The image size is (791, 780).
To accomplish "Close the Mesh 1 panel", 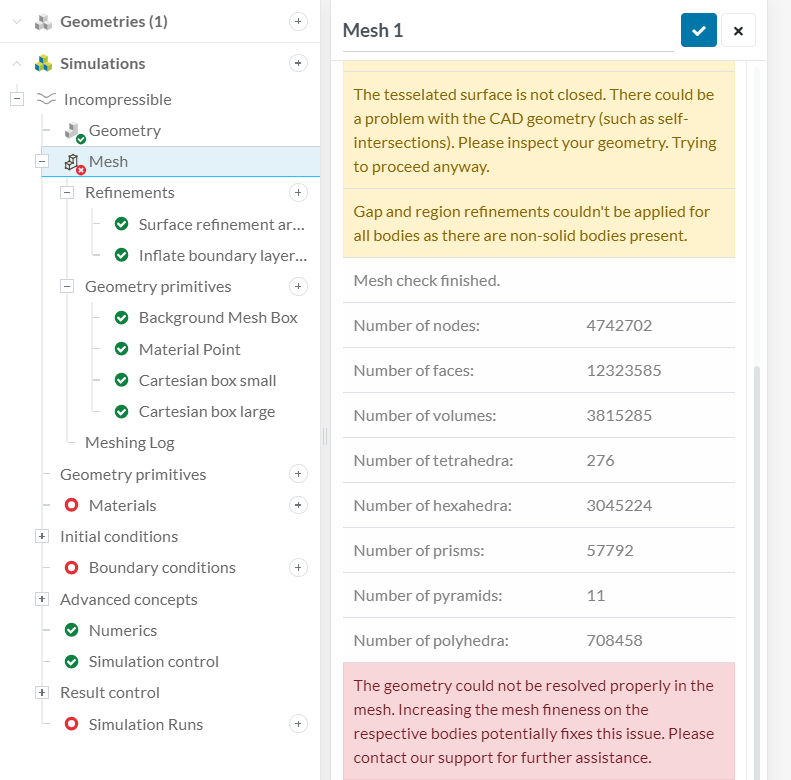I will point(739,30).
